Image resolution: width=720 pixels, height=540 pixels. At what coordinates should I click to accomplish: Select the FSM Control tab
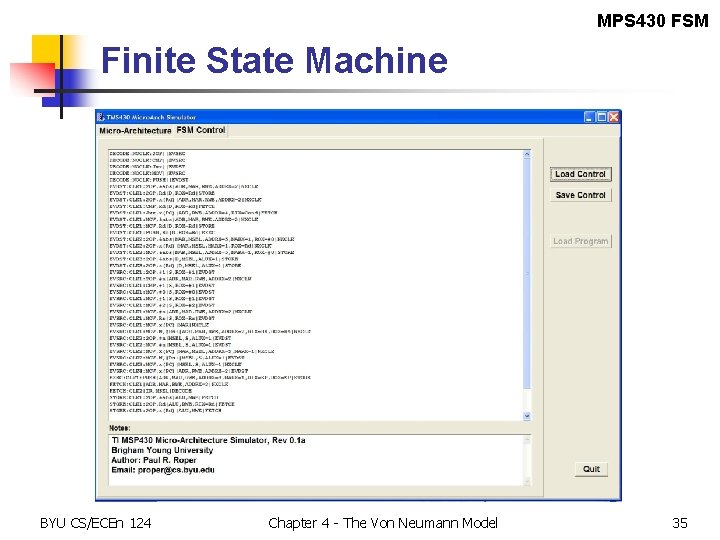pyautogui.click(x=201, y=130)
